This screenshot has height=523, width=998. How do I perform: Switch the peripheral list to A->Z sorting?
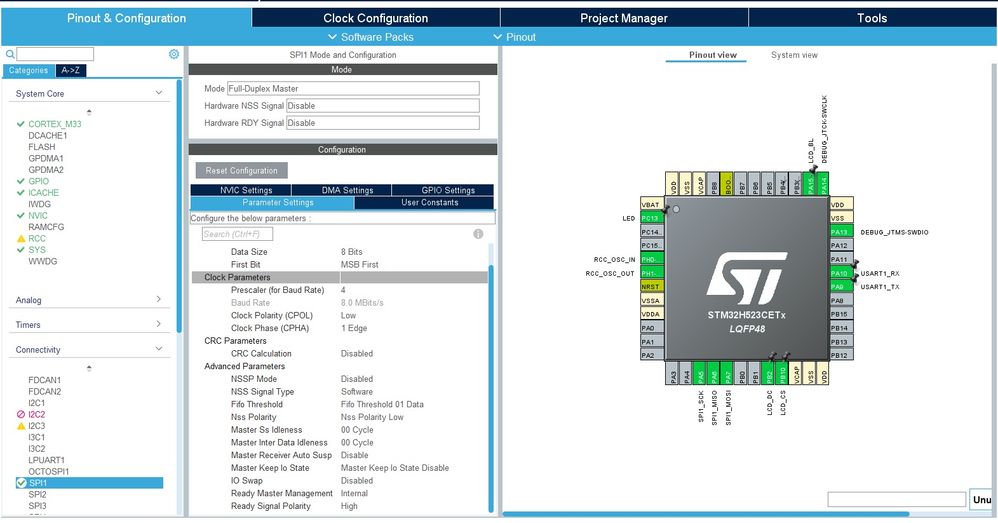point(71,71)
